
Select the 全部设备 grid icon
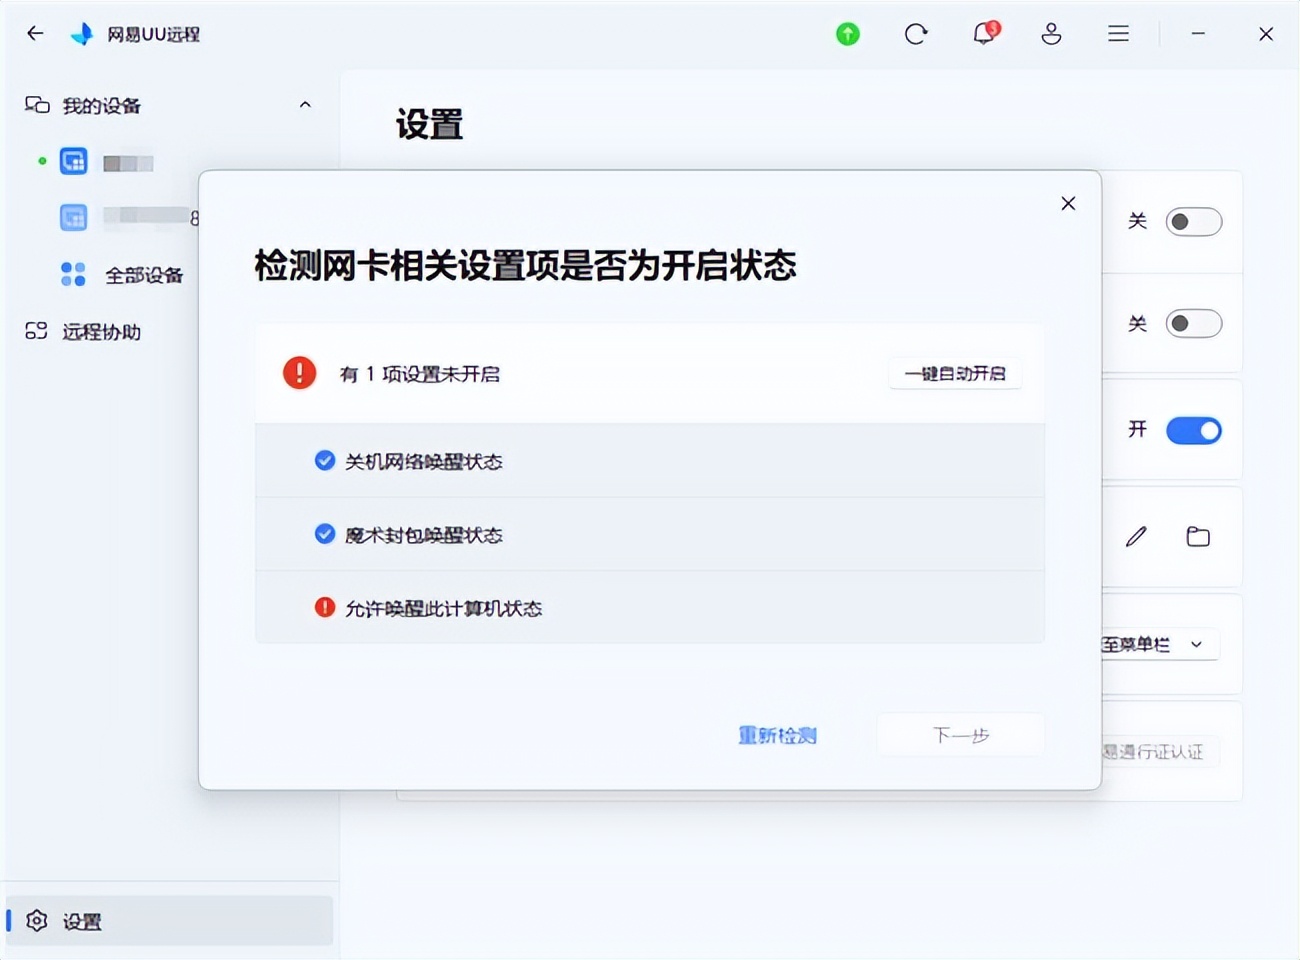(x=72, y=273)
